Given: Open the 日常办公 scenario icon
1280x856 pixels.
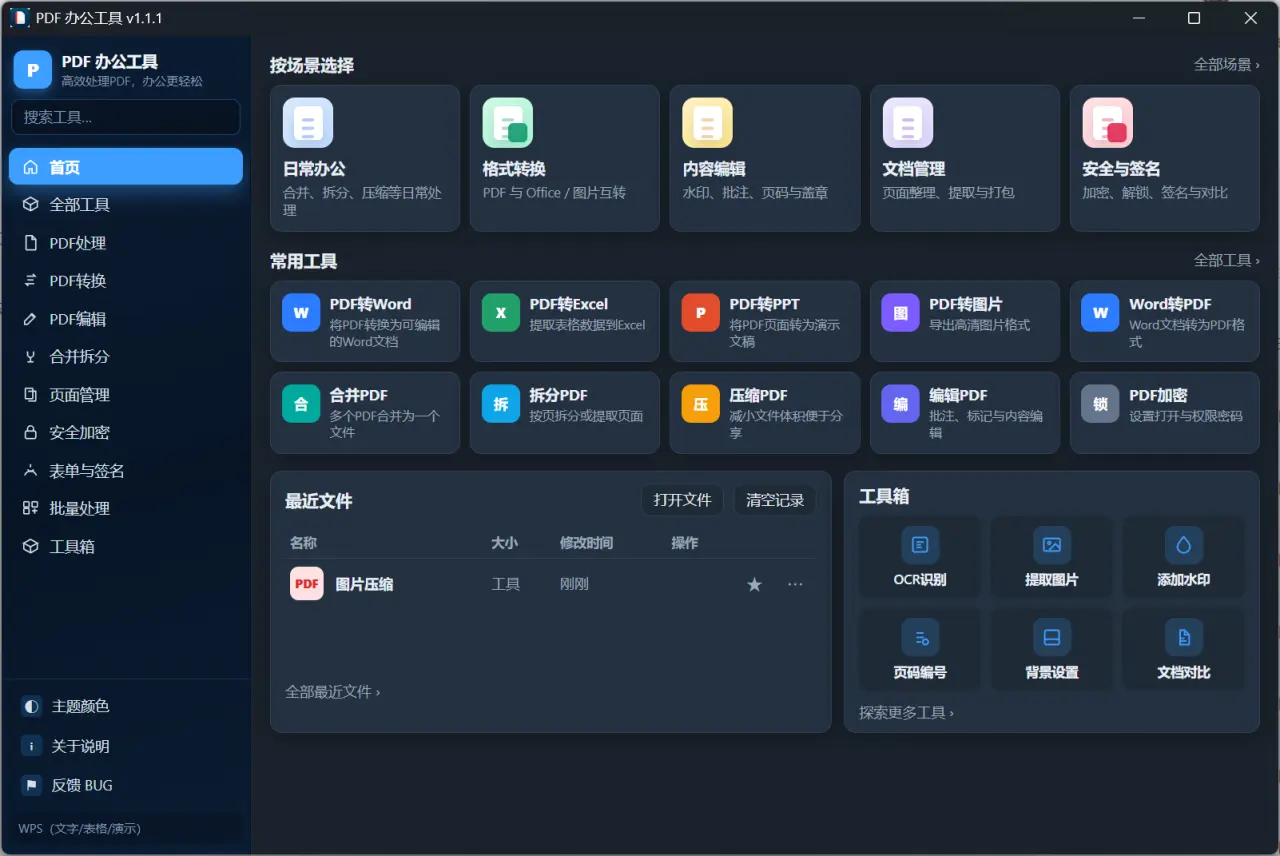Looking at the screenshot, I should pos(308,123).
